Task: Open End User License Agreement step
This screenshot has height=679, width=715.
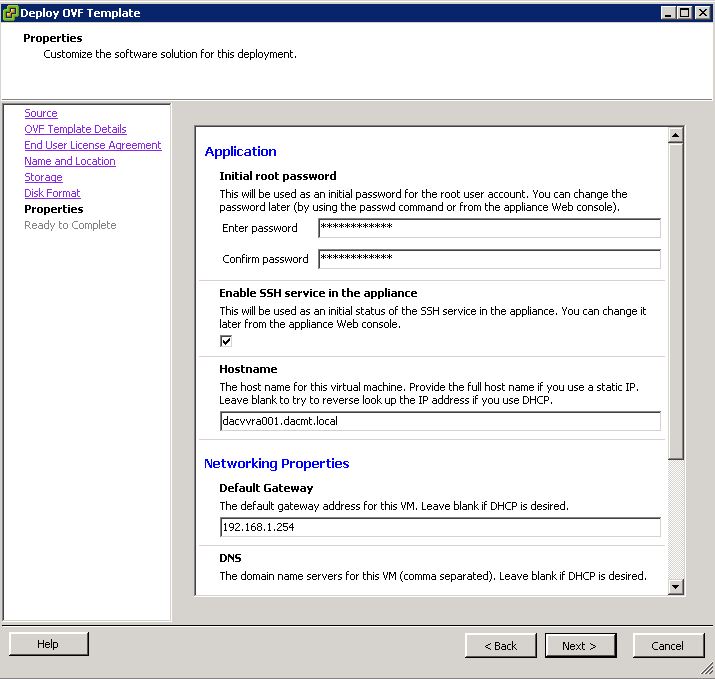Action: pos(93,145)
